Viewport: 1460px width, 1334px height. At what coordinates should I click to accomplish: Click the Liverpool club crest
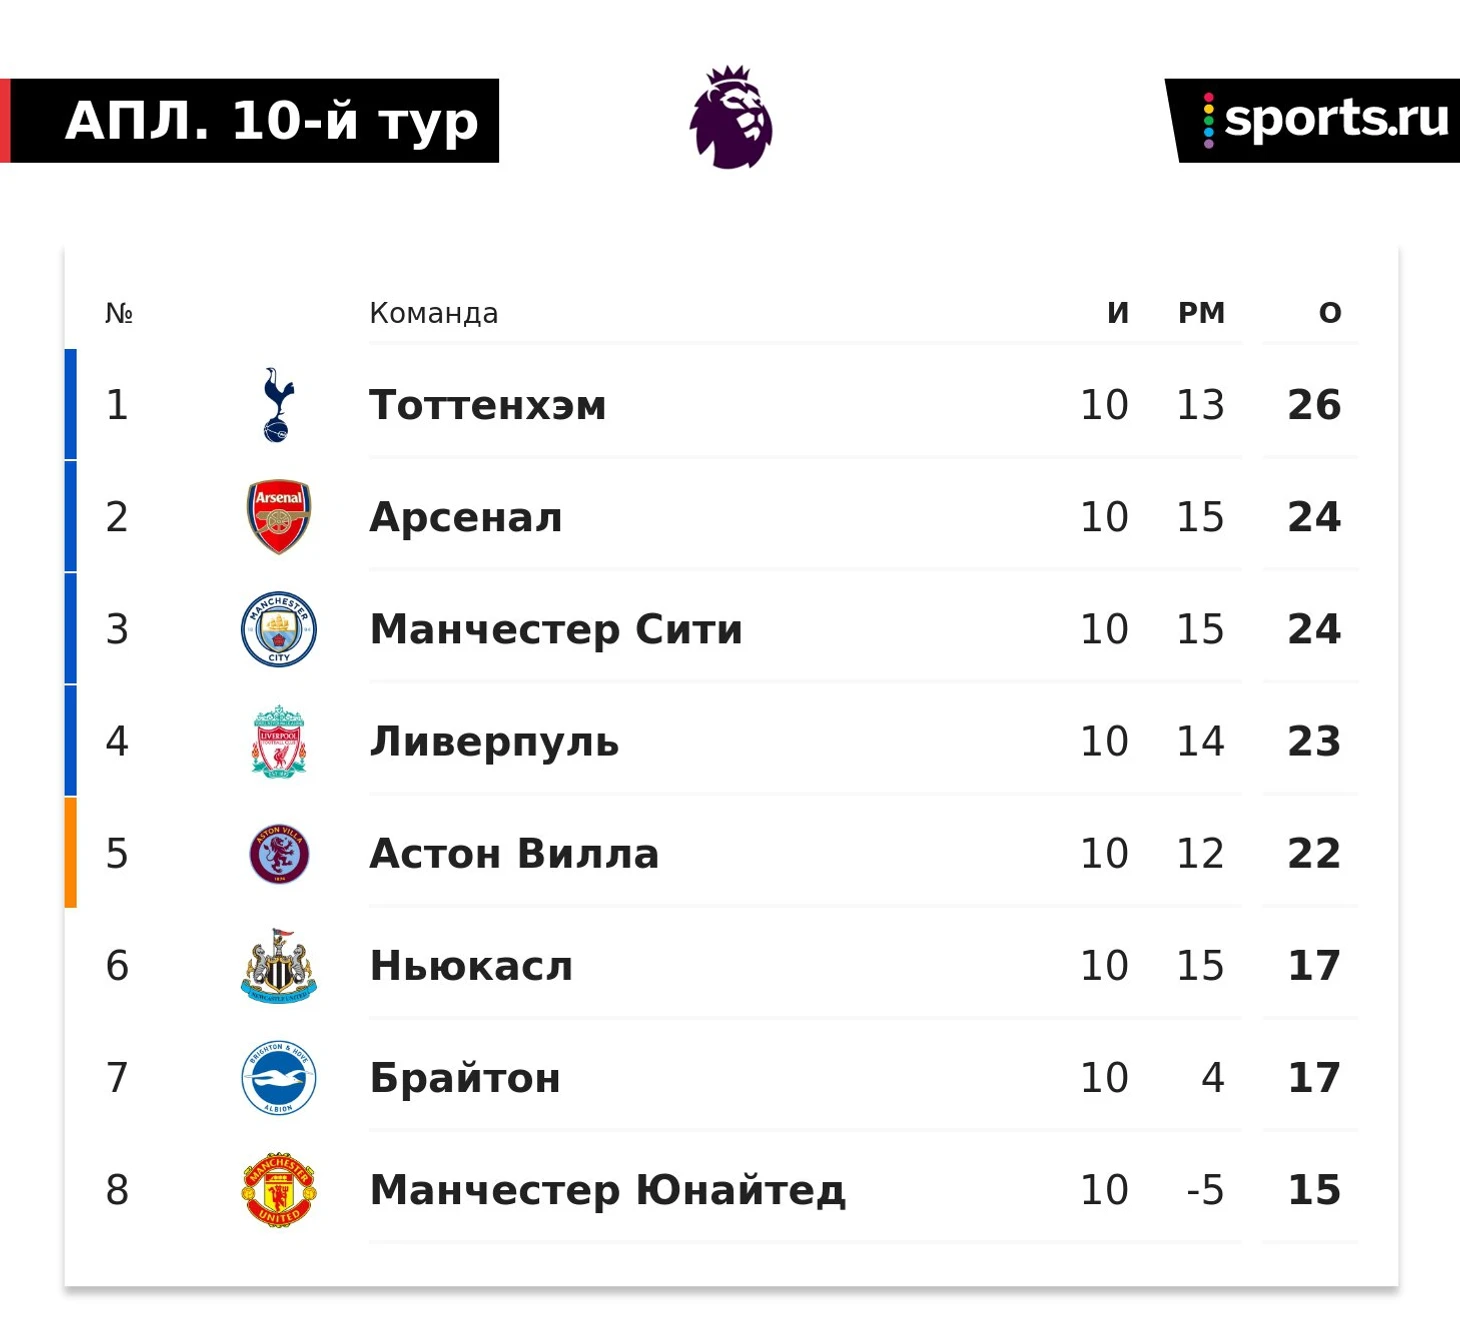click(279, 741)
